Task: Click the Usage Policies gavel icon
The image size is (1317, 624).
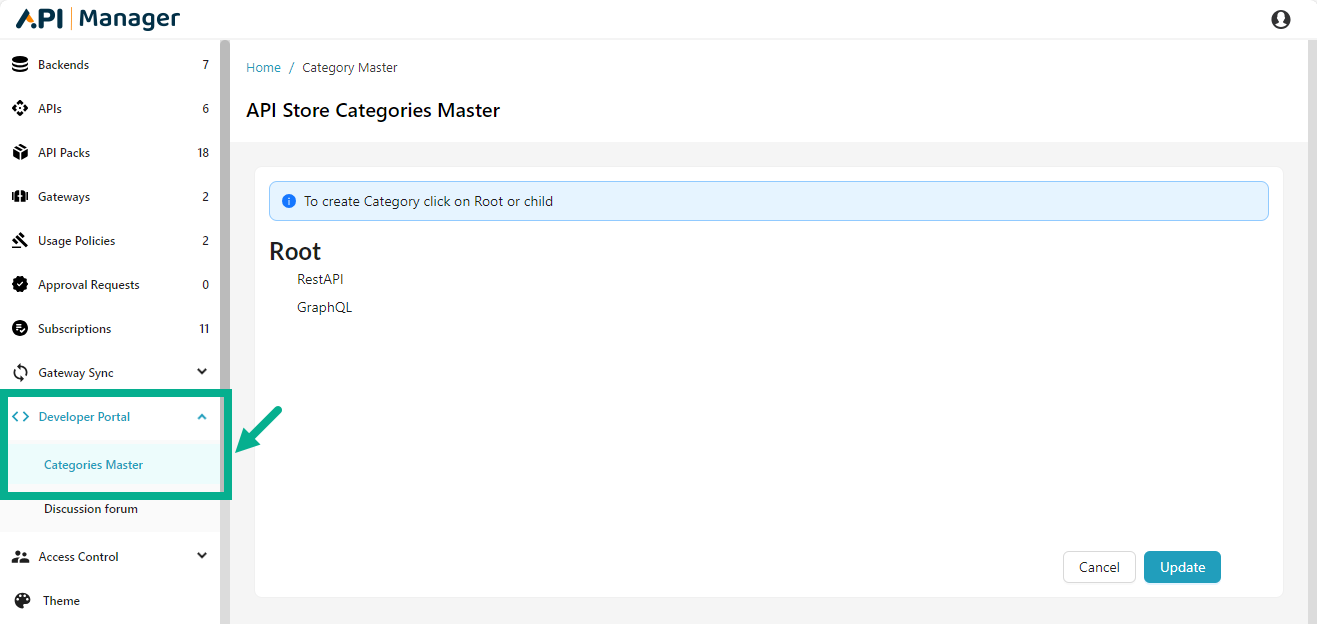Action: (x=20, y=240)
